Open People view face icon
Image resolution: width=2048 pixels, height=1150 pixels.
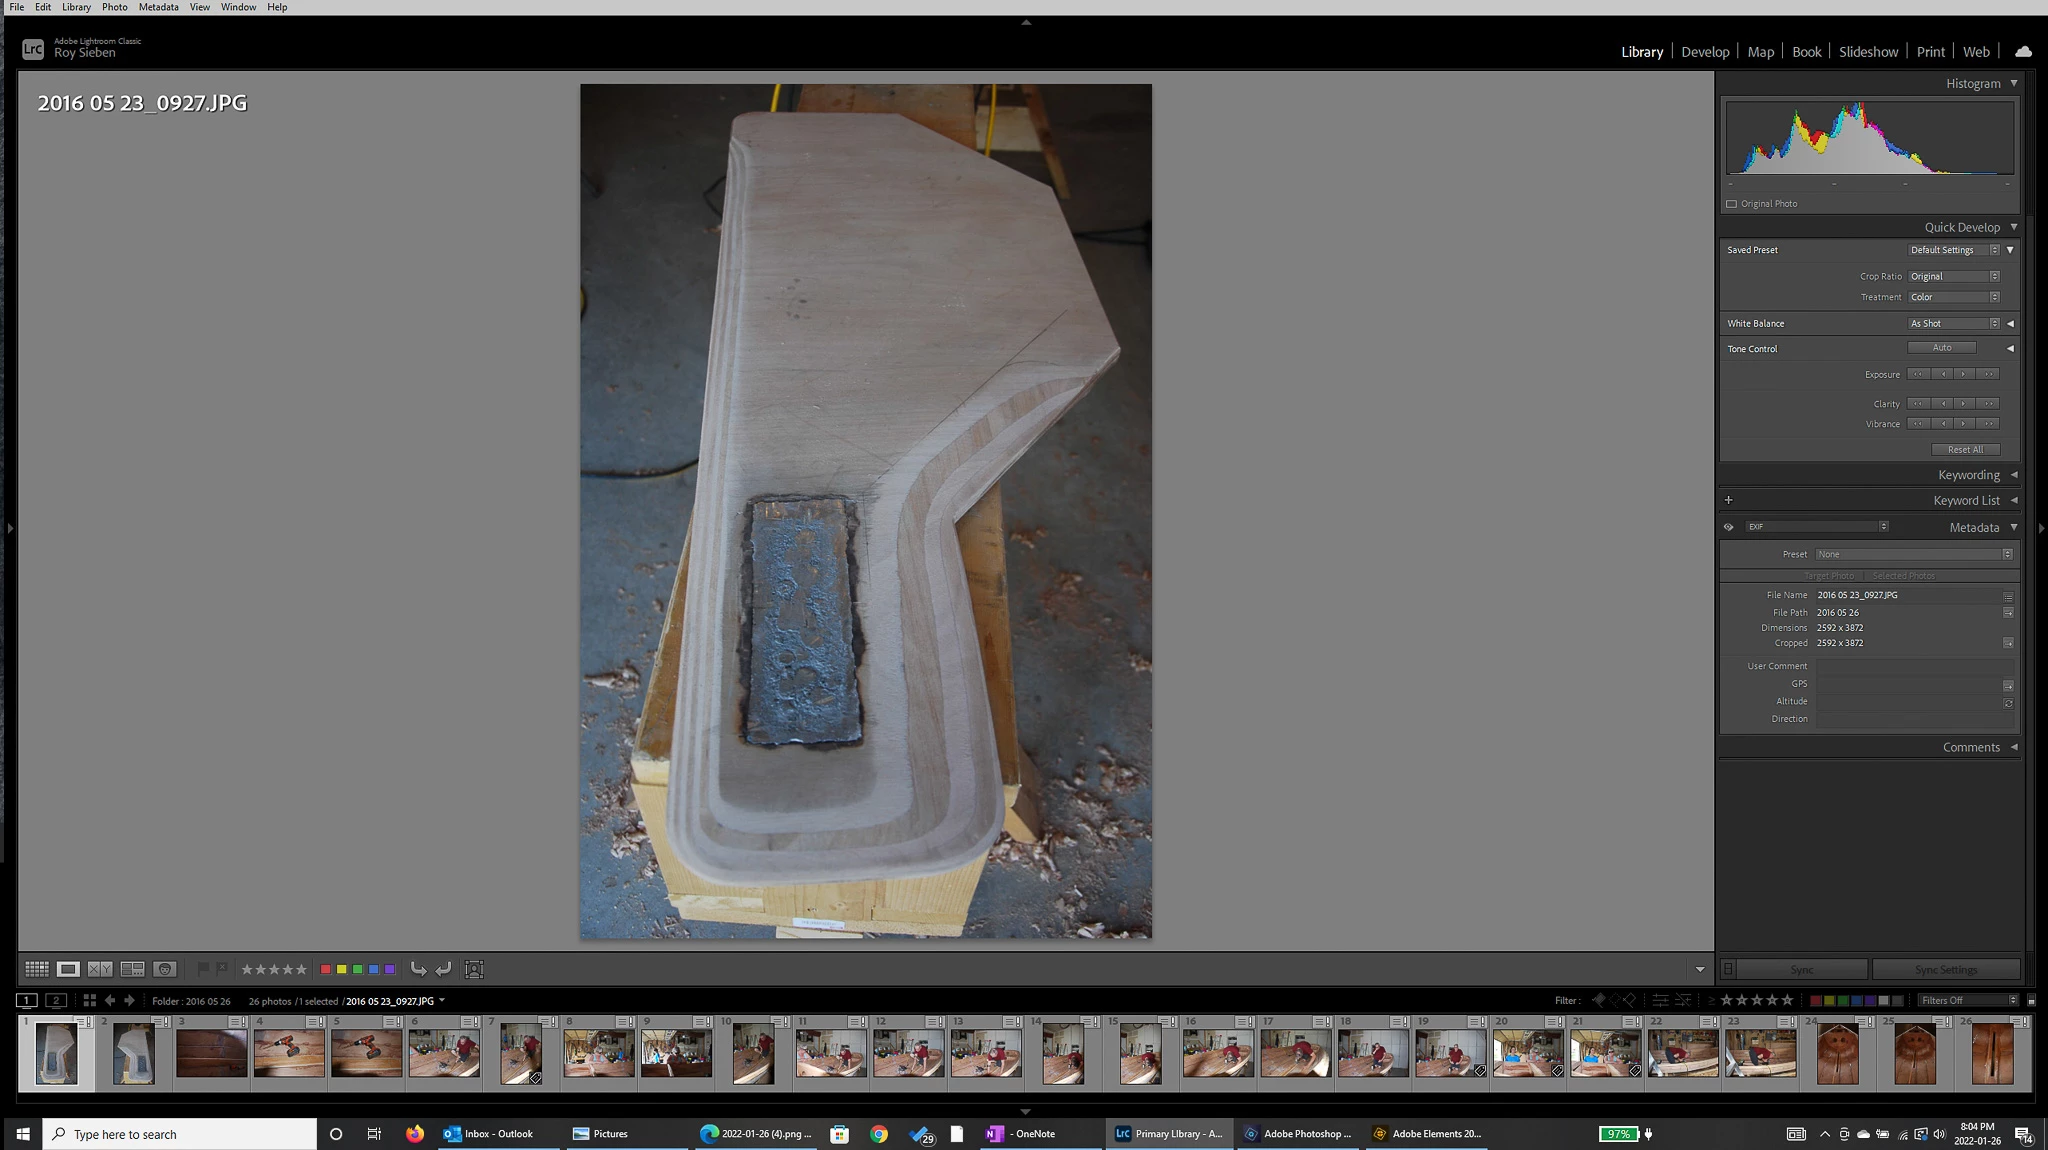click(x=165, y=969)
